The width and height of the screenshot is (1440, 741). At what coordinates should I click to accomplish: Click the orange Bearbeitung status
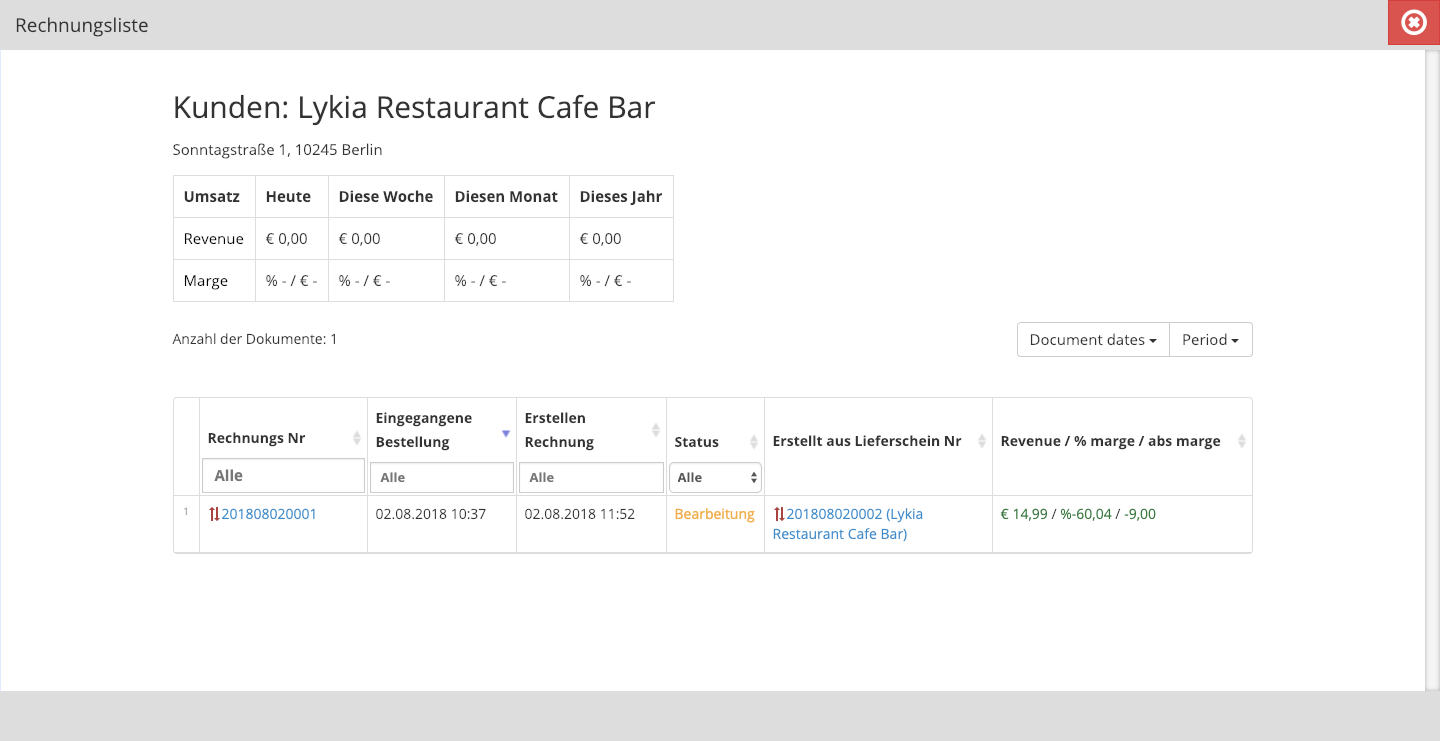pos(714,514)
